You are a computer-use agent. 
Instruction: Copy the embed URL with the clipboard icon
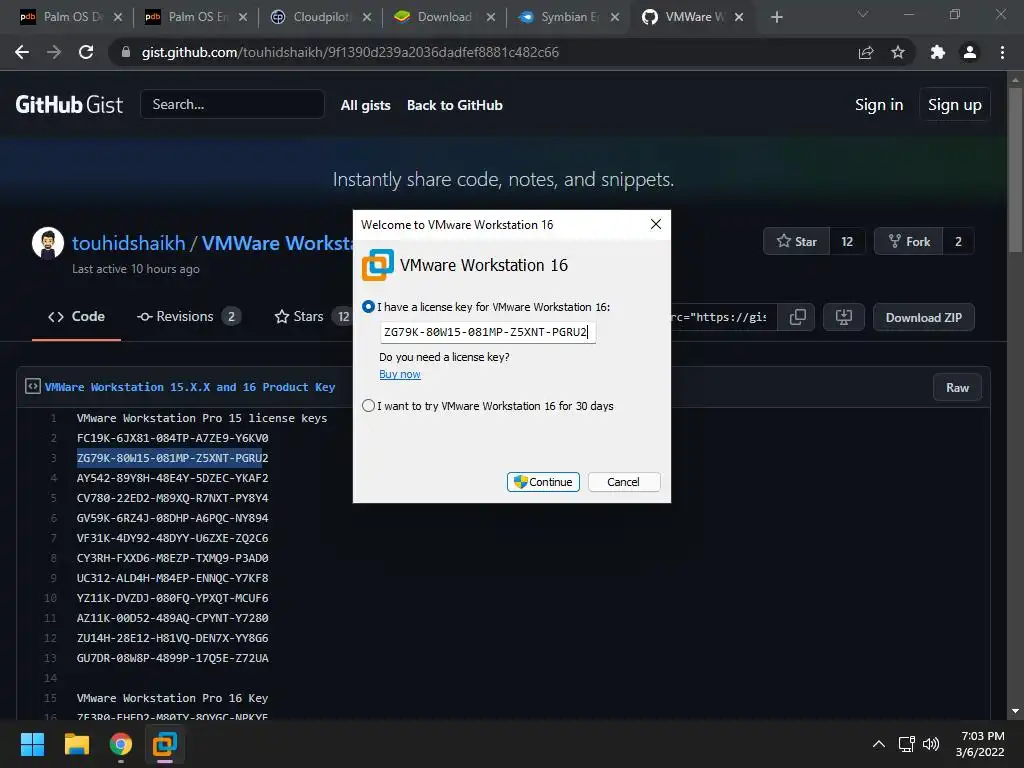click(x=797, y=317)
